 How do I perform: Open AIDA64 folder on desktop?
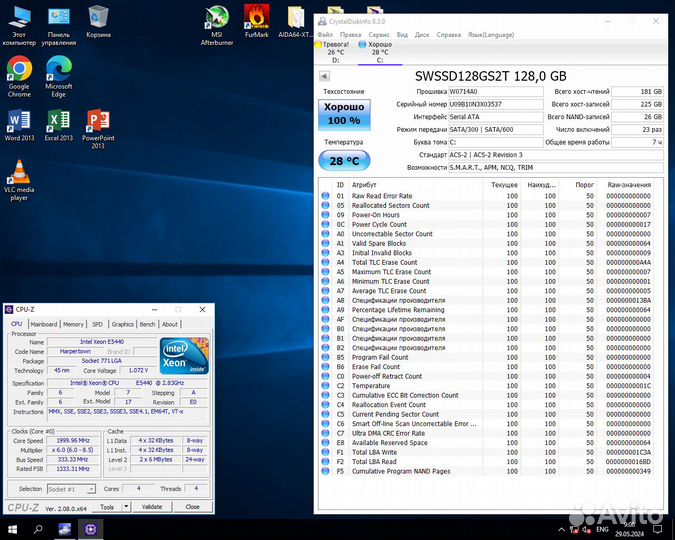(295, 22)
